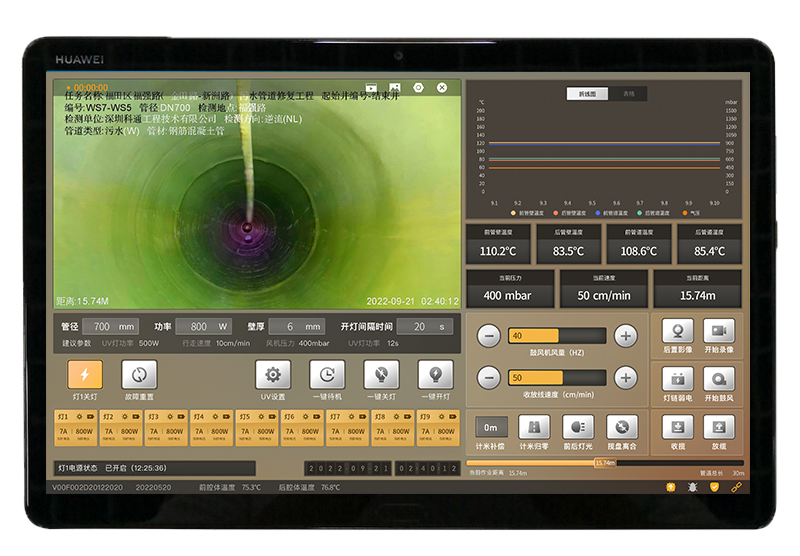The image size is (800, 556).
Task: Click the 灯链弱电 battery icon
Action: pyautogui.click(x=678, y=379)
